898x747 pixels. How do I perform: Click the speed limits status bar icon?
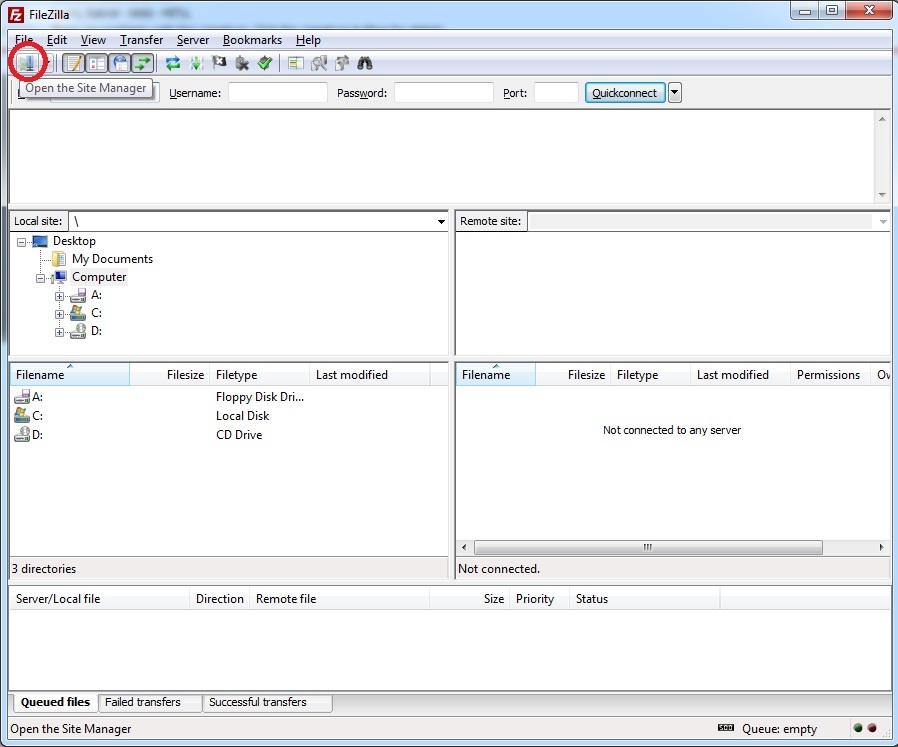coord(726,728)
